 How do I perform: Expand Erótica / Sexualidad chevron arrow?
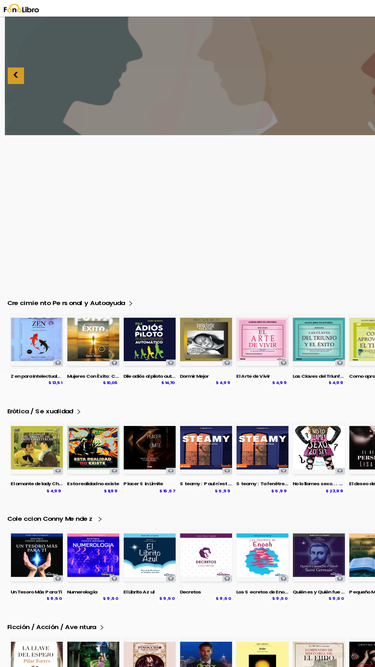click(79, 412)
